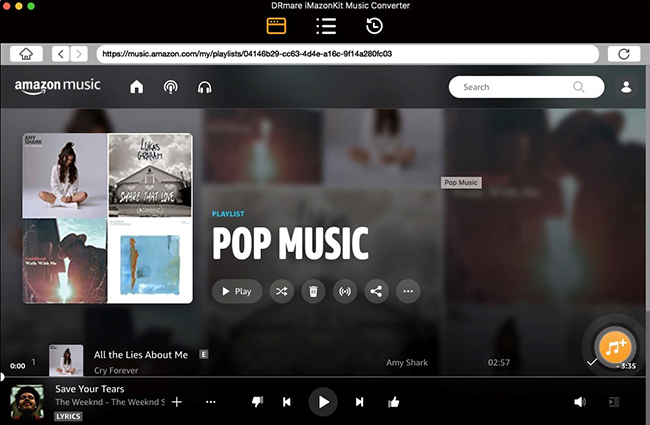This screenshot has width=650, height=425.
Task: Open the user account profile icon
Action: [x=626, y=87]
